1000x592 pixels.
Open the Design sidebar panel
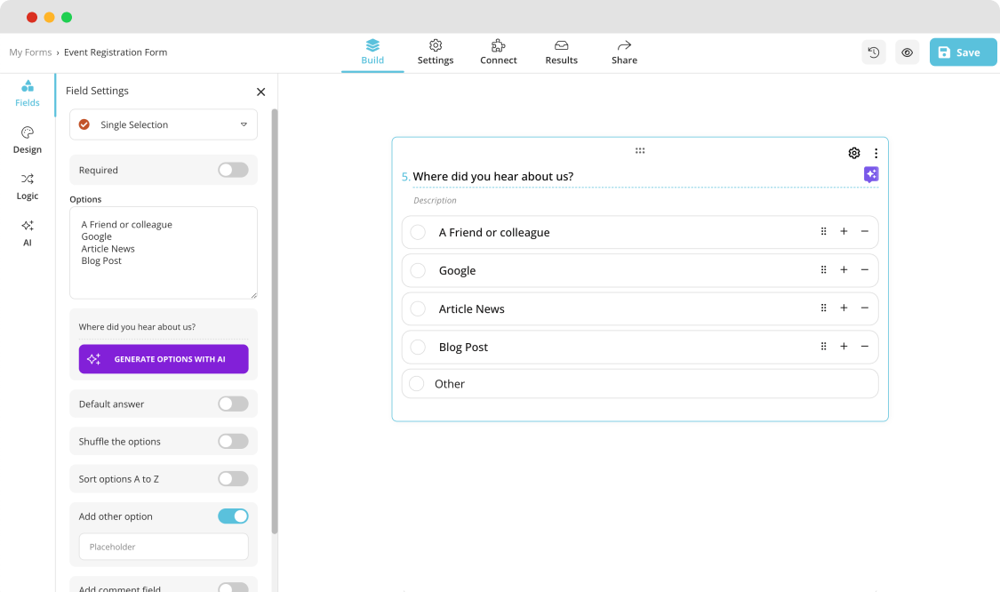[27, 140]
